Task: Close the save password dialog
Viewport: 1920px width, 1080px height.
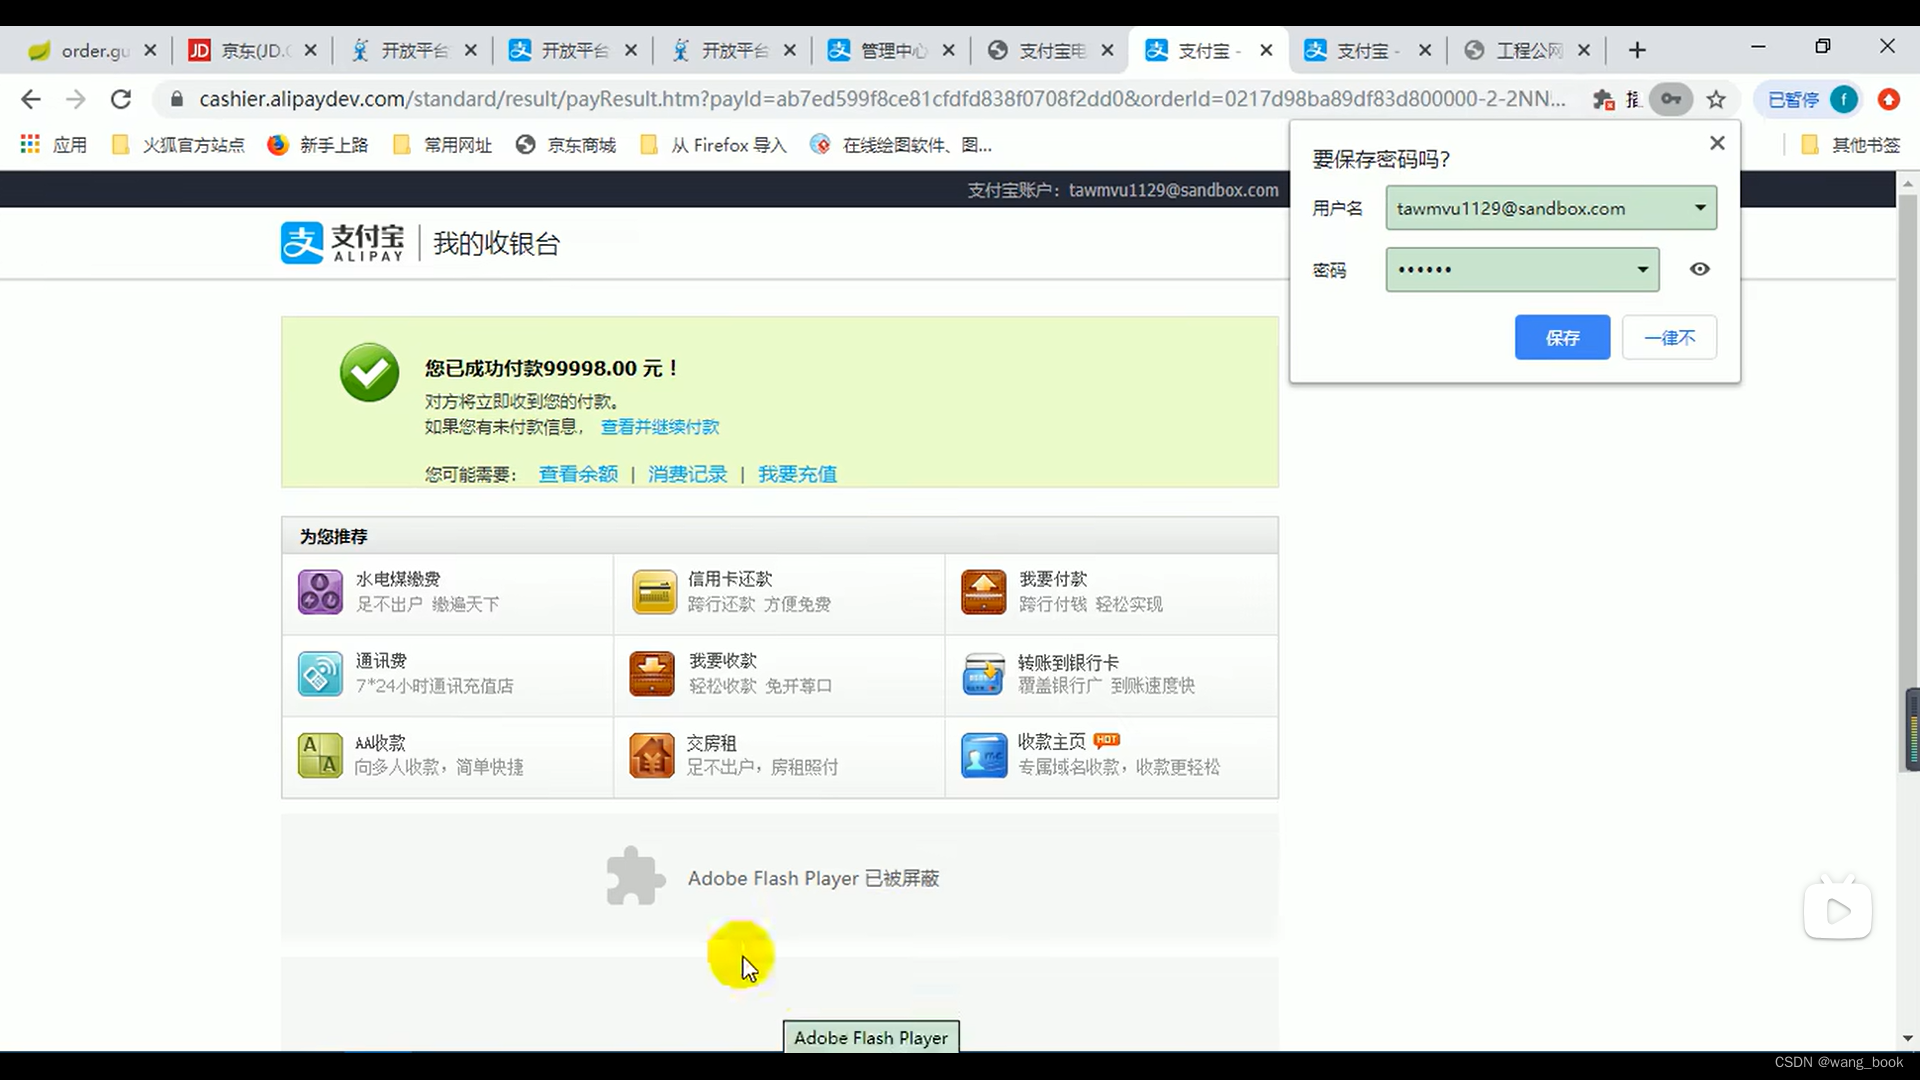Action: click(x=1717, y=142)
